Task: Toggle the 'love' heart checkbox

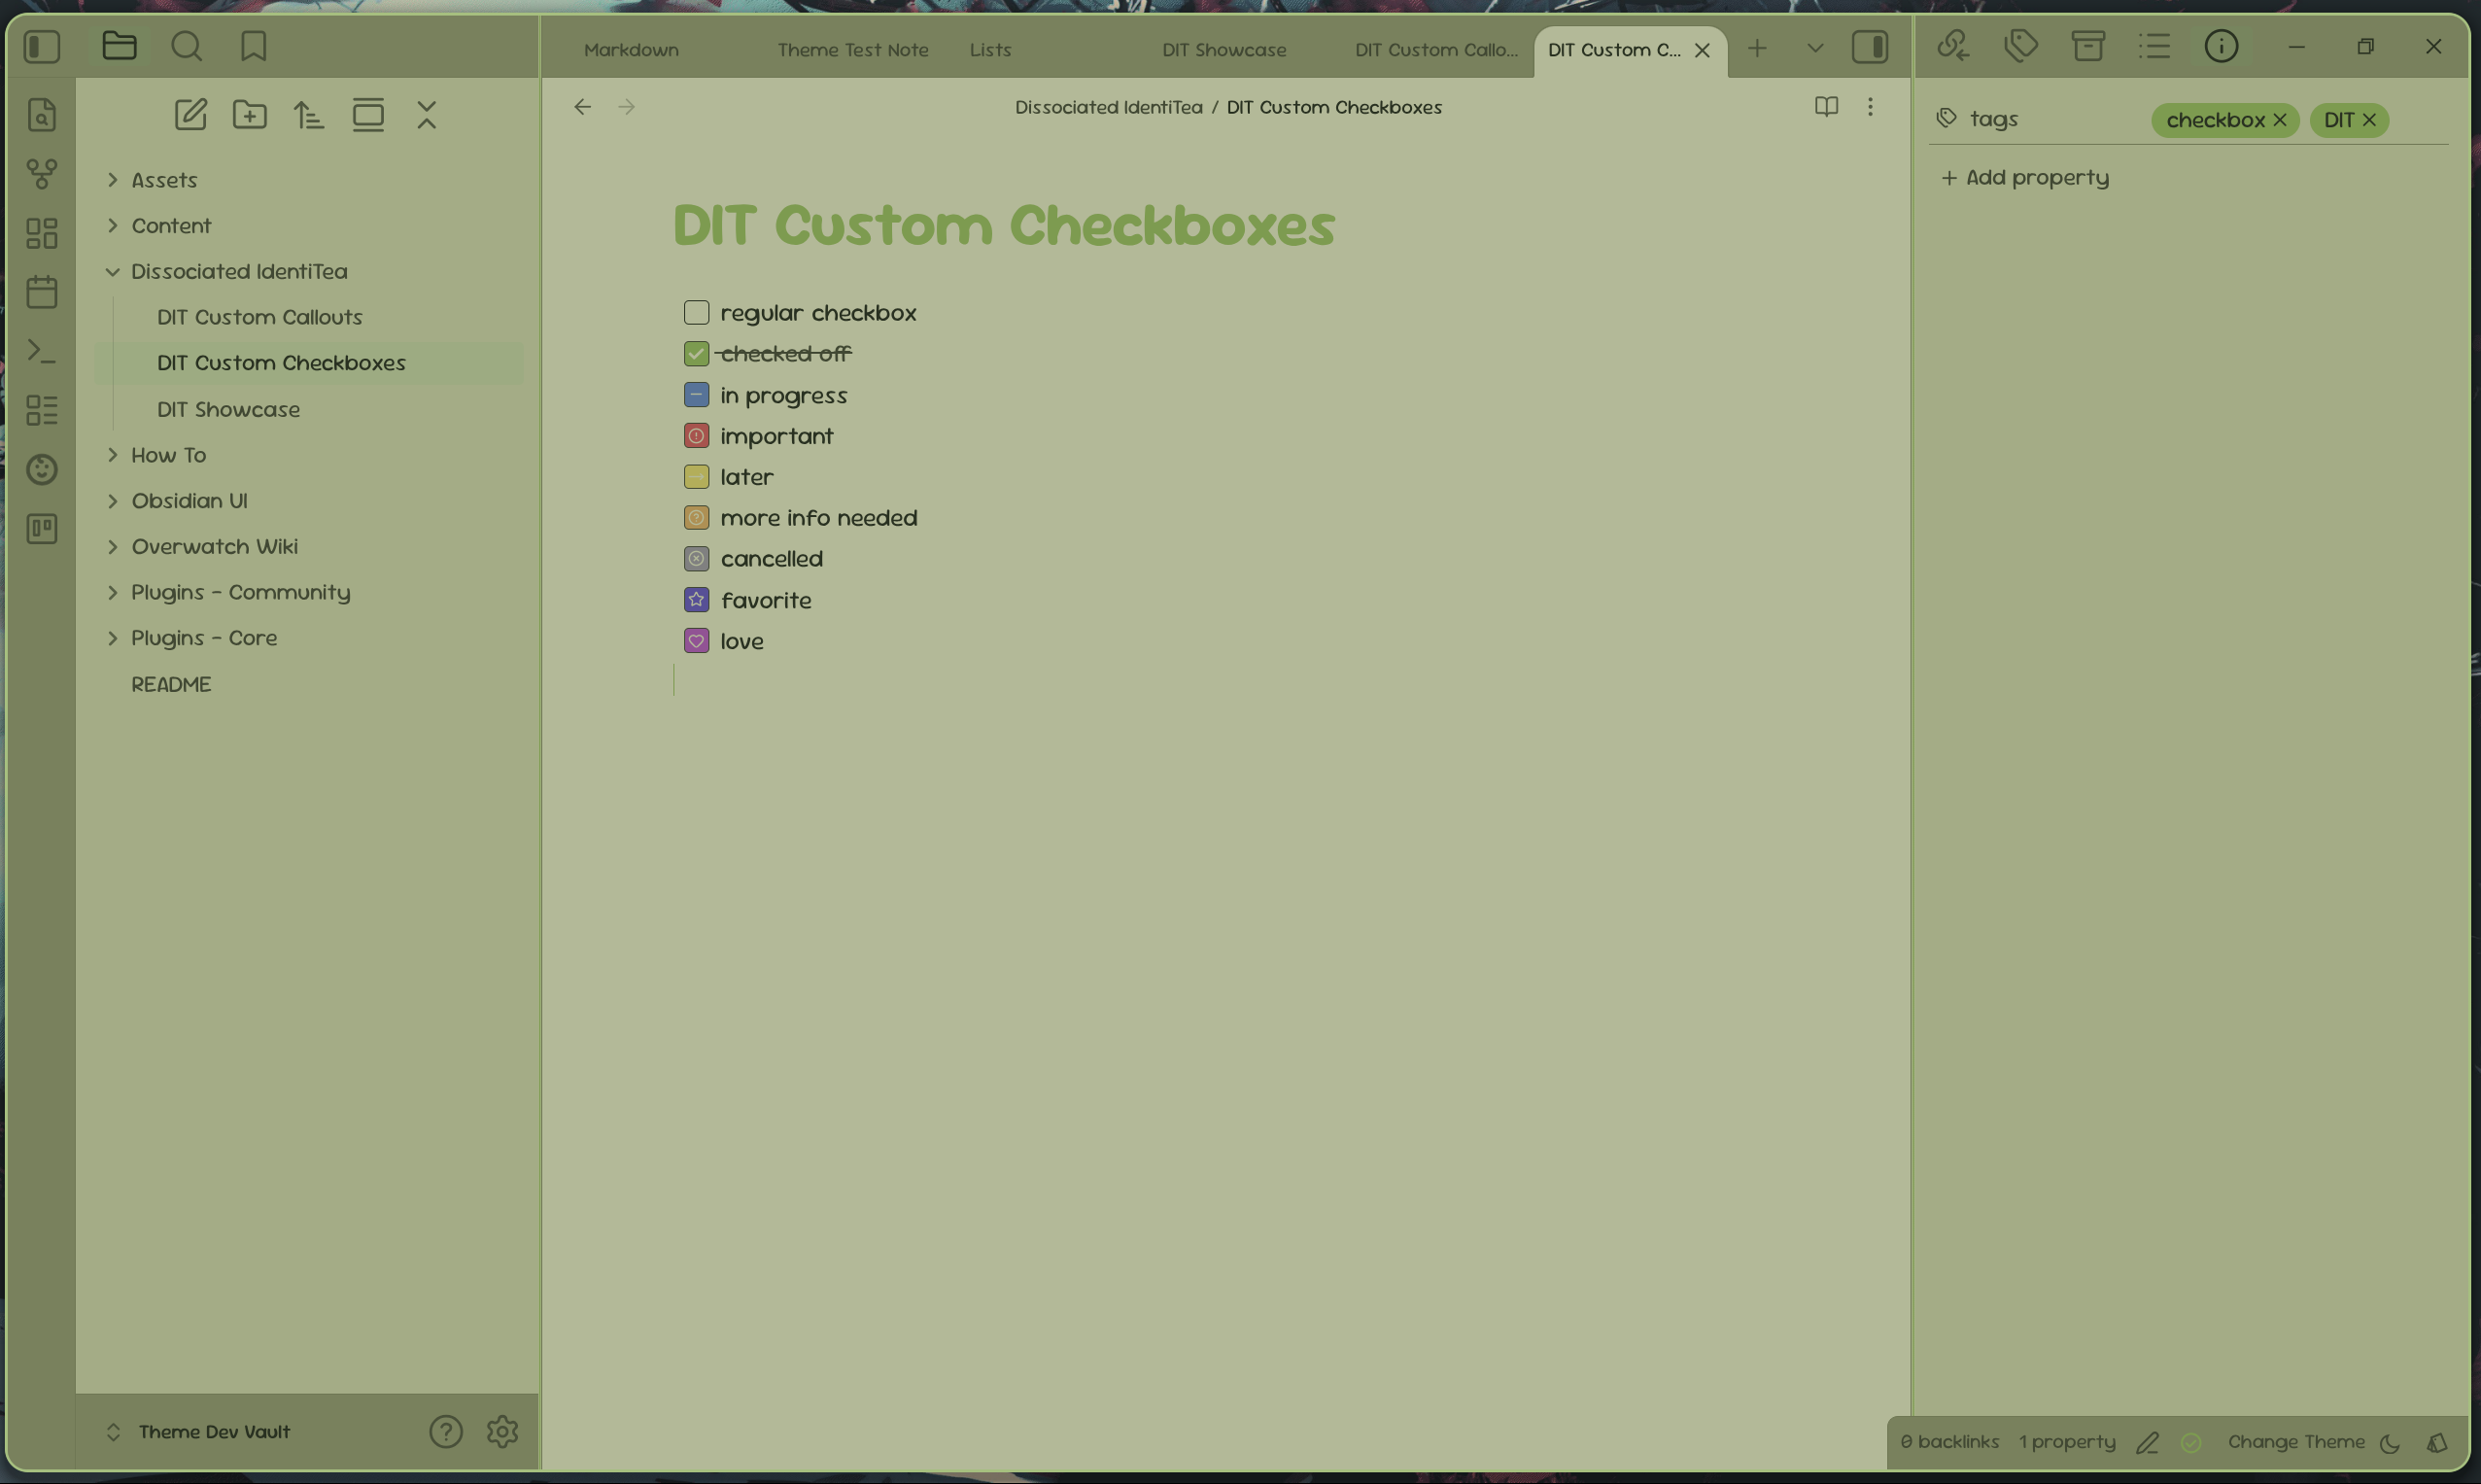Action: (696, 641)
